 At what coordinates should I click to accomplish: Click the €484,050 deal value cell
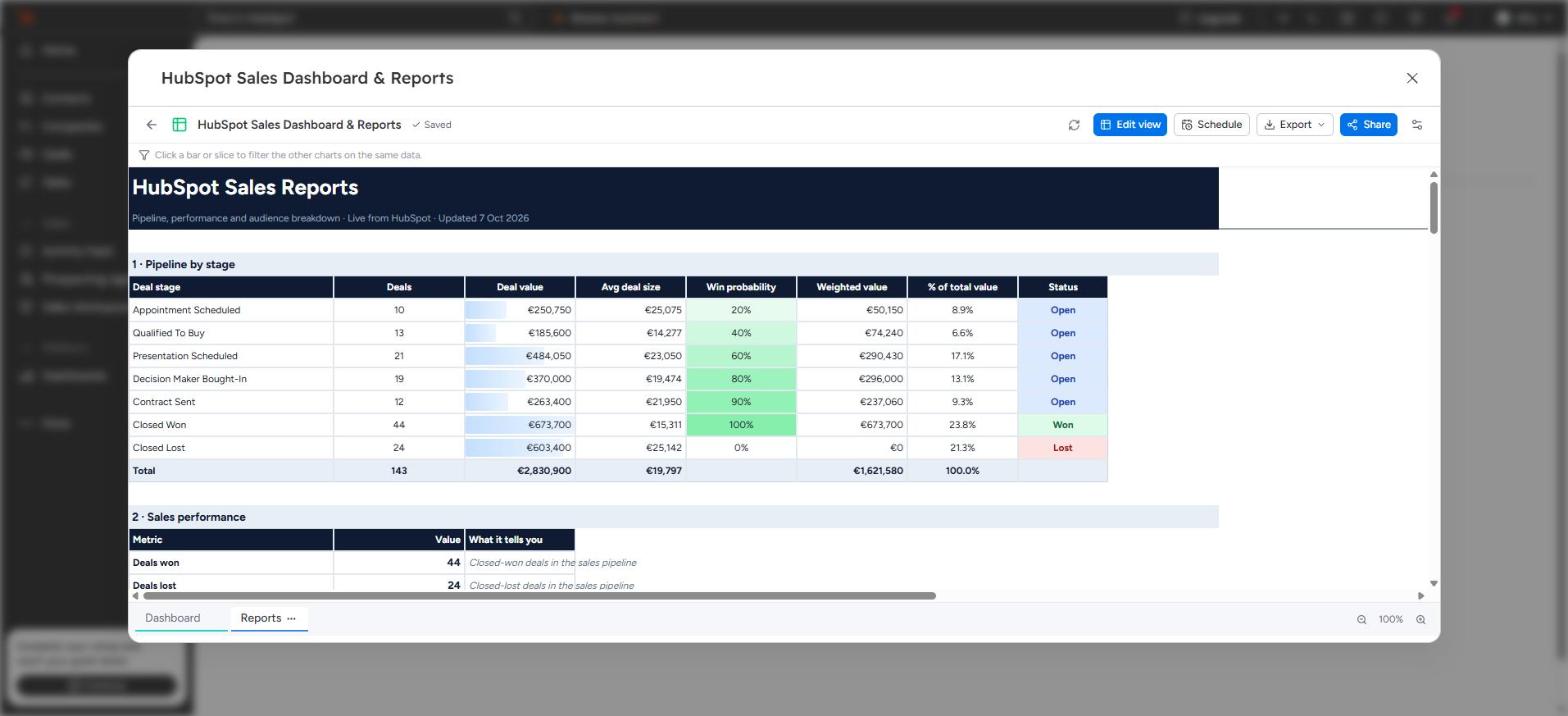click(520, 356)
